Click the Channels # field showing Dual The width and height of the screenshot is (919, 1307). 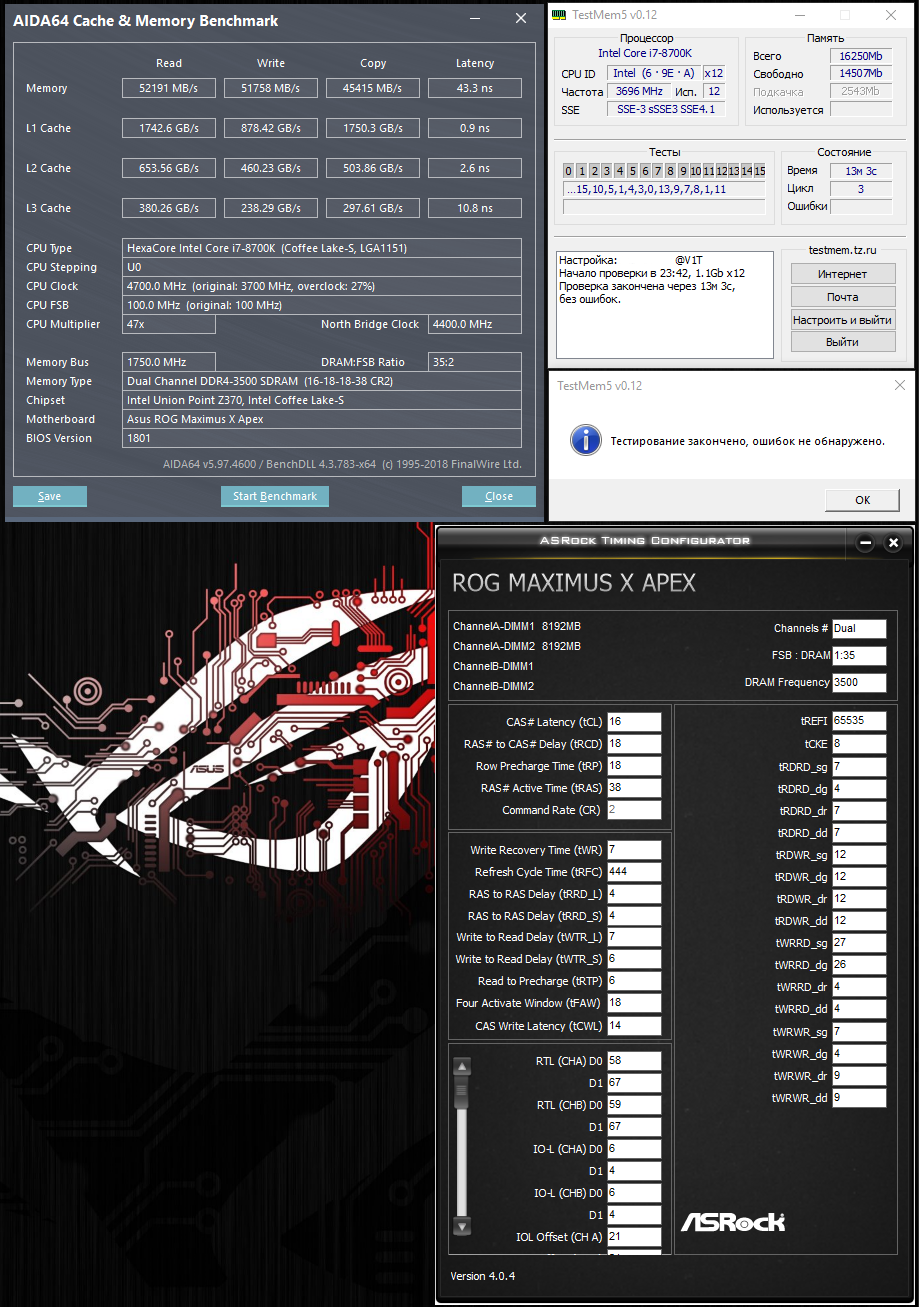click(x=859, y=629)
